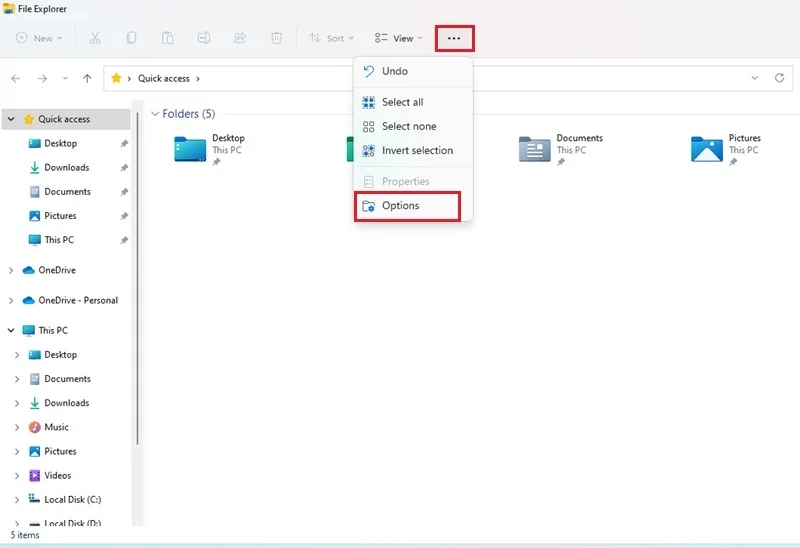
Task: Click the Copy icon in toolbar
Action: coord(131,38)
